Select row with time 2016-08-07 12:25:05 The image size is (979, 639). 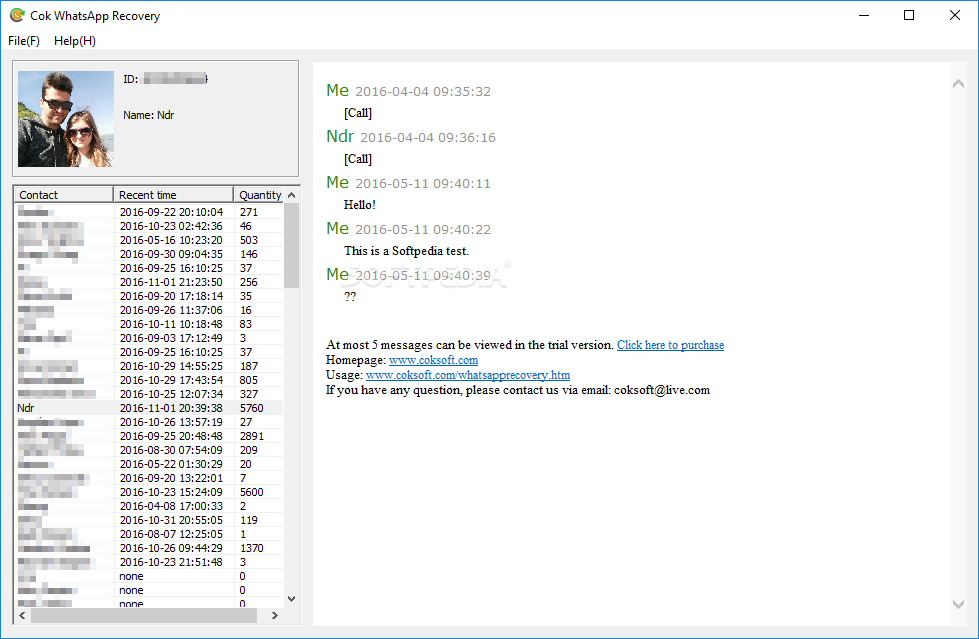(x=149, y=534)
